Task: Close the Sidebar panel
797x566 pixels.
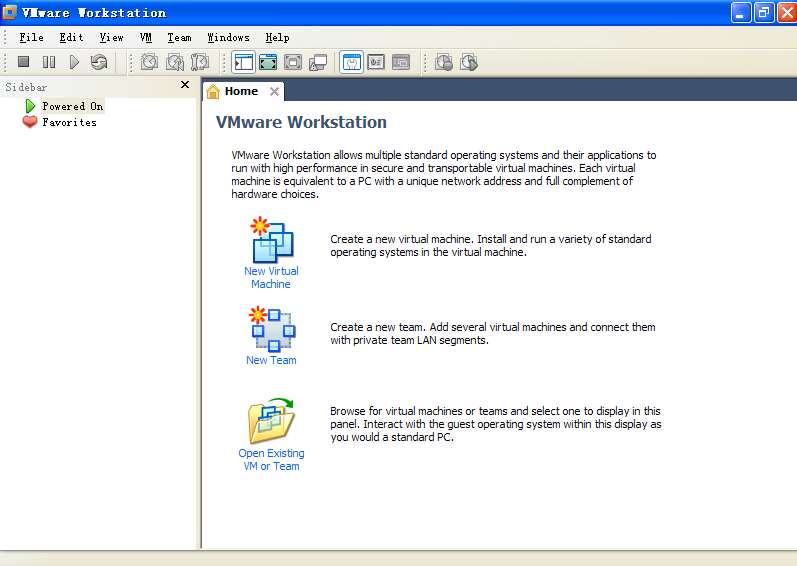Action: click(x=185, y=85)
